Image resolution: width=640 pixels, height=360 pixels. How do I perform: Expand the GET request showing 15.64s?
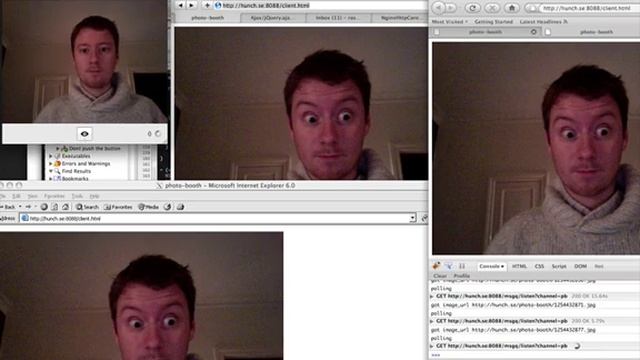[x=432, y=296]
